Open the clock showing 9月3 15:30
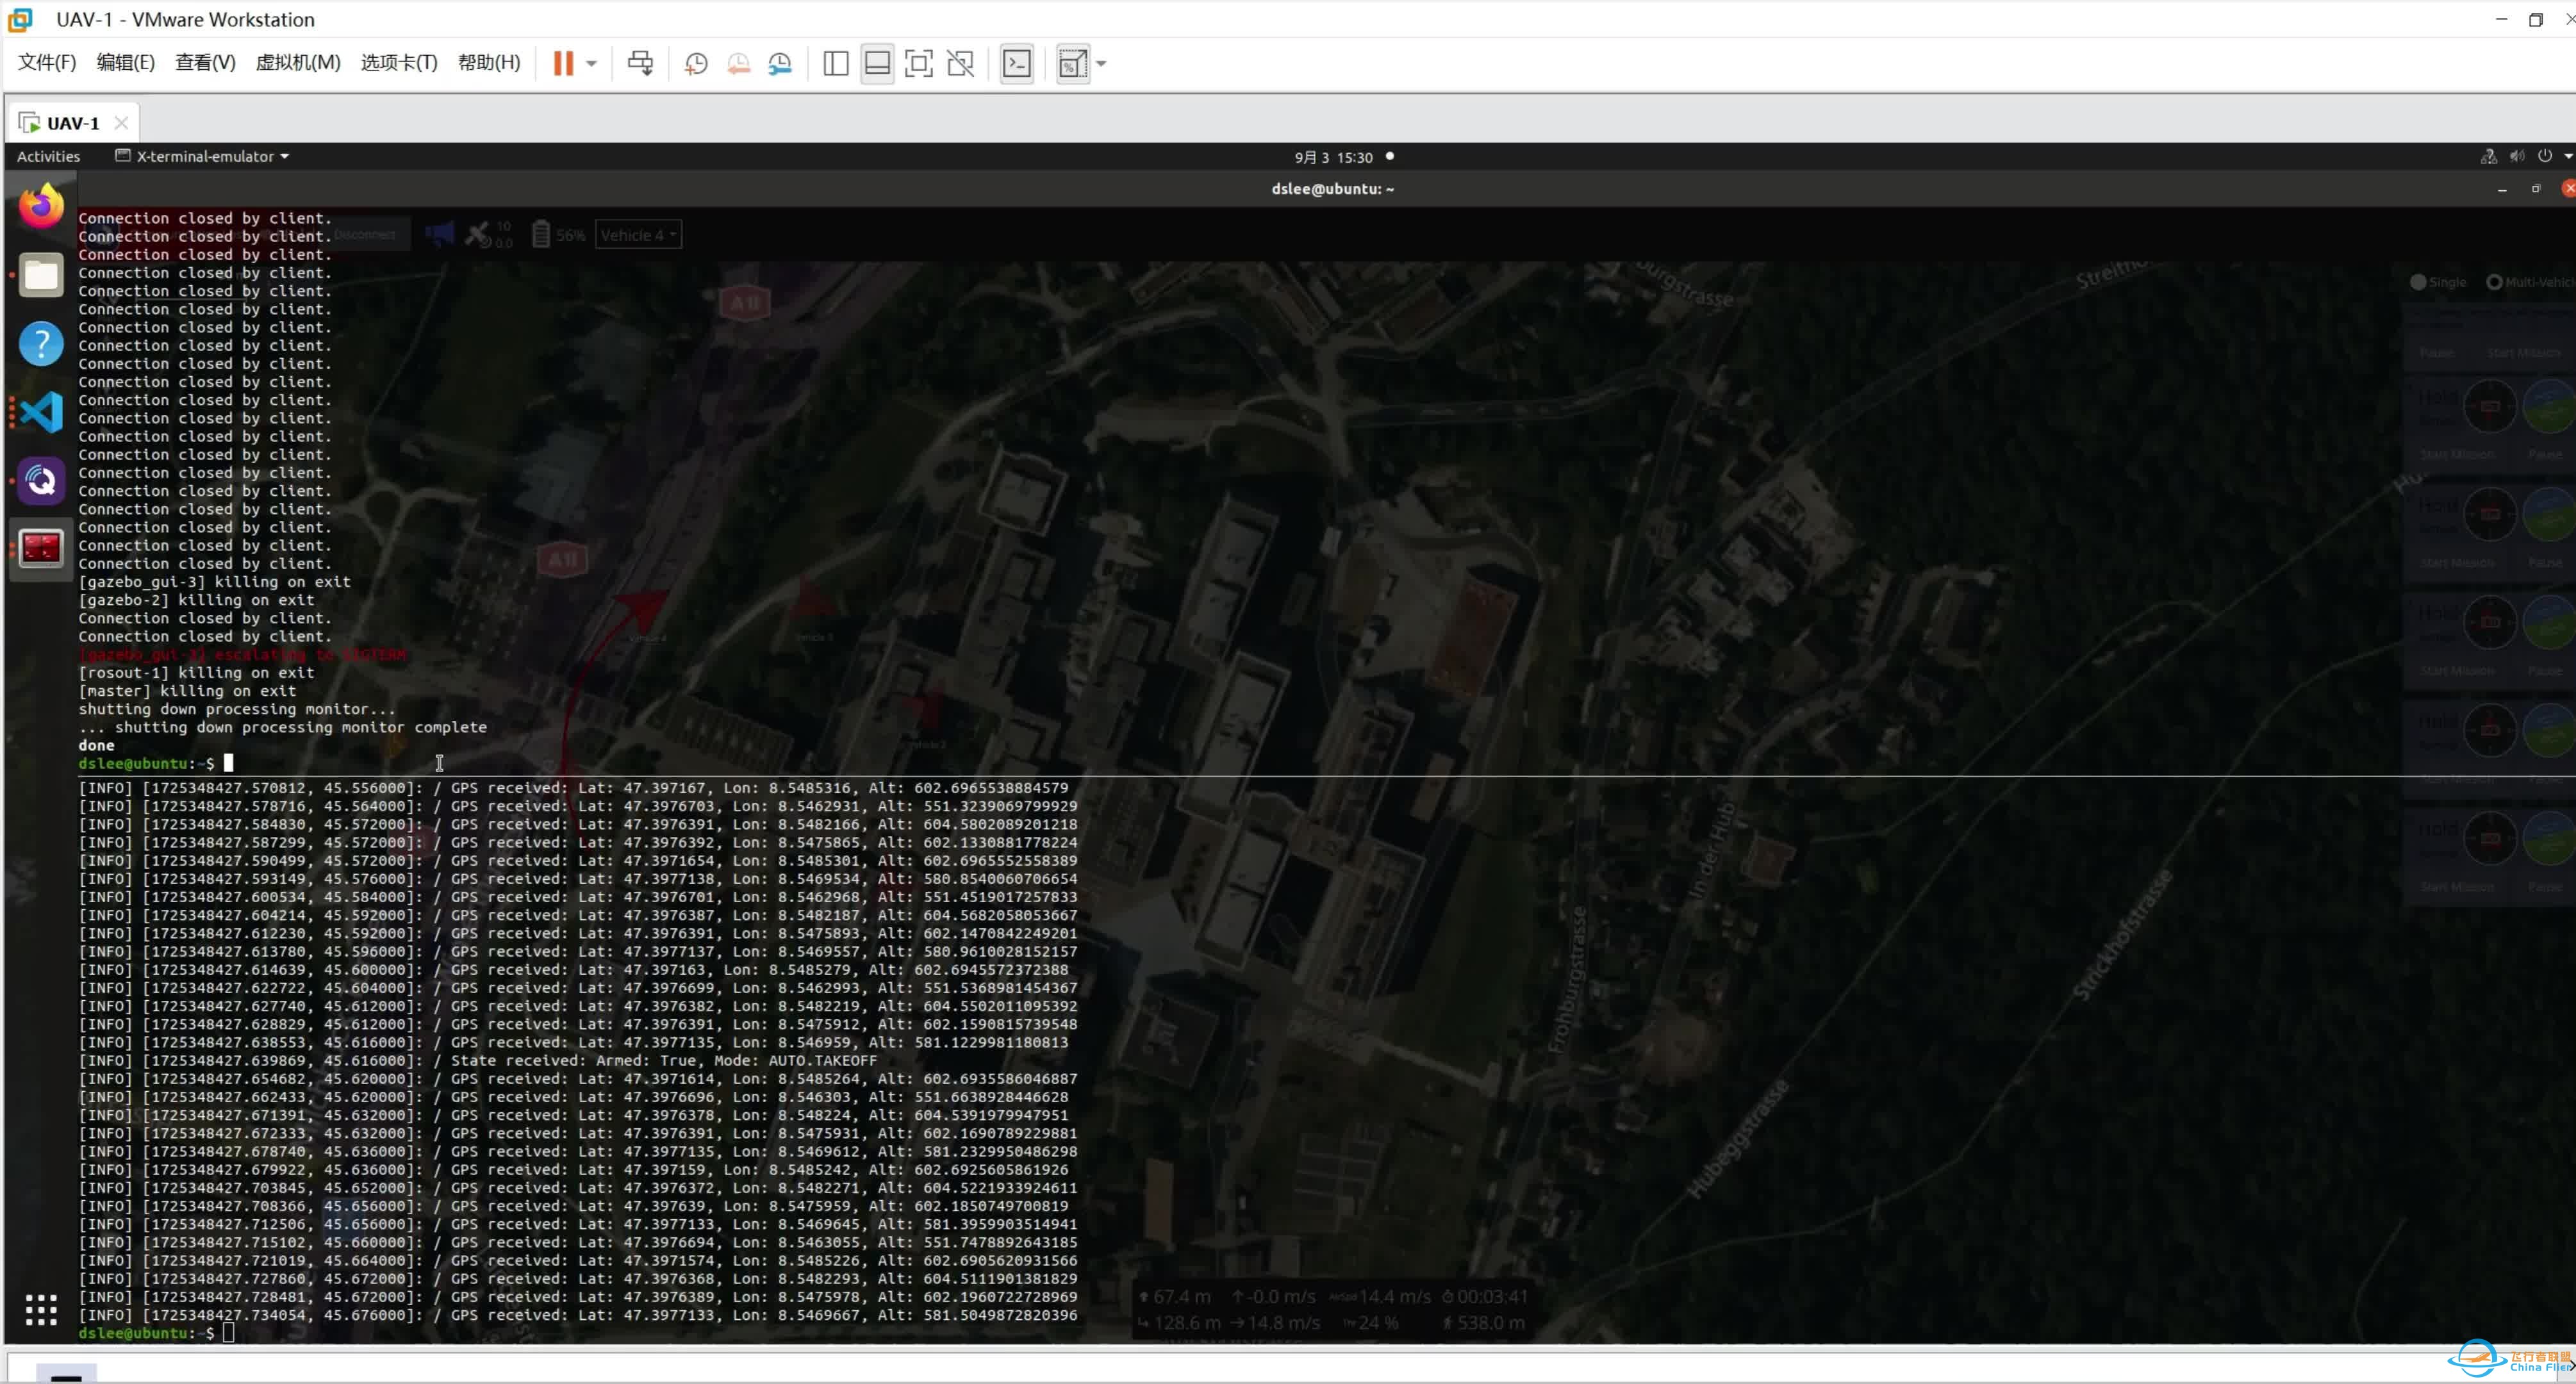This screenshot has height=1384, width=2576. click(1333, 157)
